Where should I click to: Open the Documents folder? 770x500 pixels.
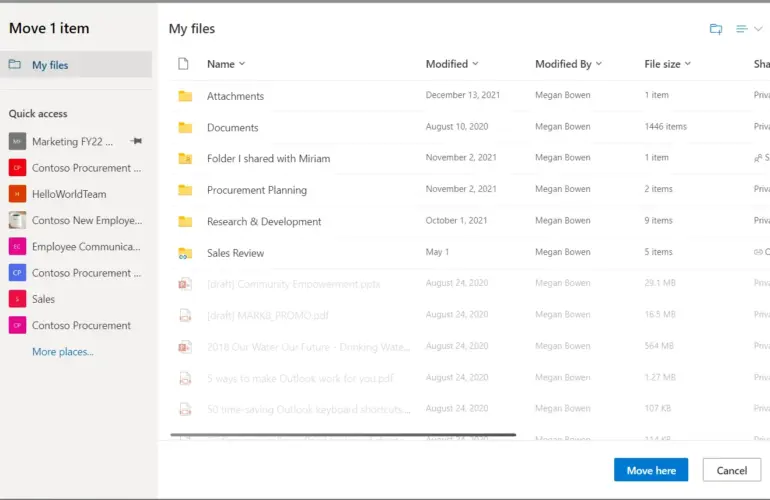232,128
